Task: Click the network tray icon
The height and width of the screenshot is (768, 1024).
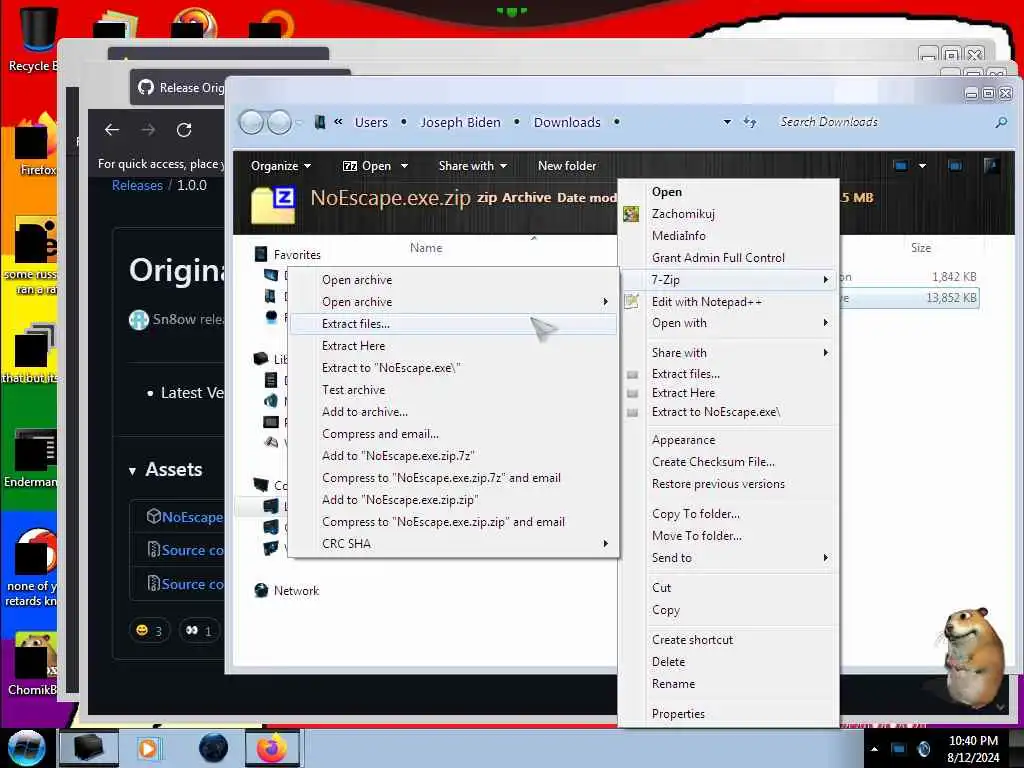Action: (x=899, y=749)
